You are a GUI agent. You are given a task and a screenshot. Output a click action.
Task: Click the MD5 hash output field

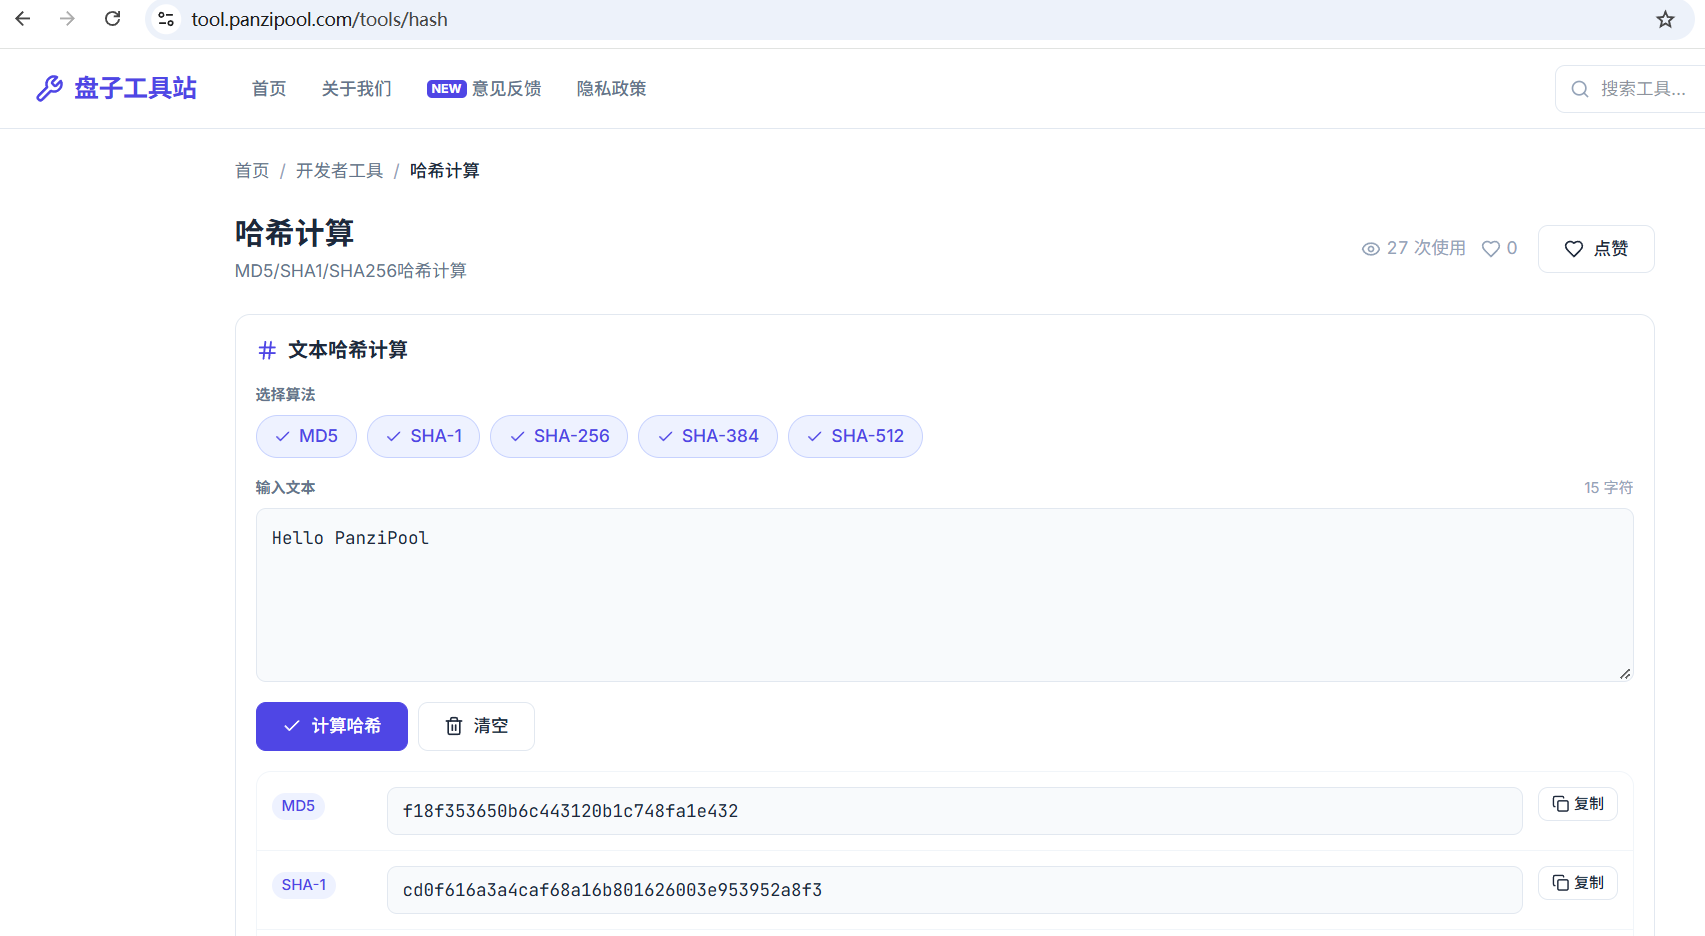click(955, 811)
